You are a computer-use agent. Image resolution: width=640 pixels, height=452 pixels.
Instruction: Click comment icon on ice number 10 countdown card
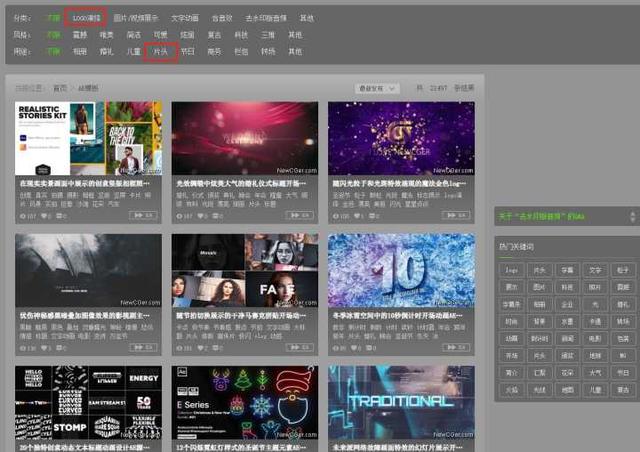369,348
